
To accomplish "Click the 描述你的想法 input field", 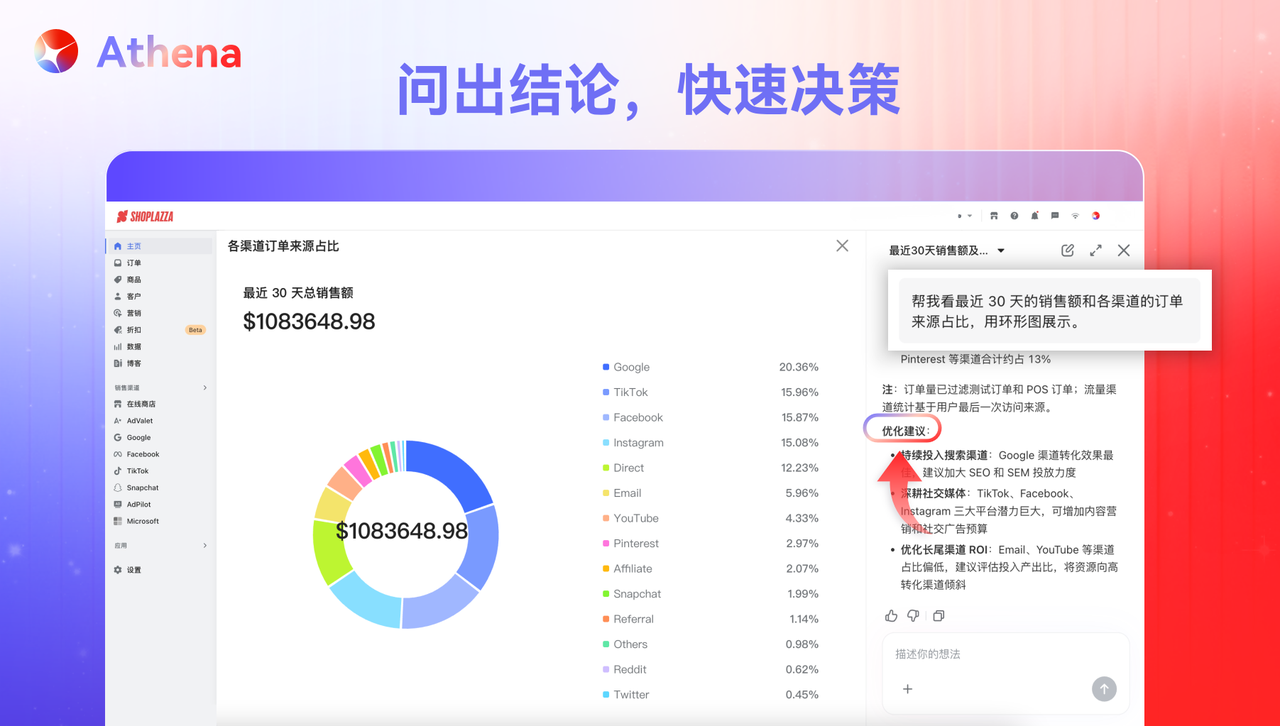I will pyautogui.click(x=1005, y=654).
